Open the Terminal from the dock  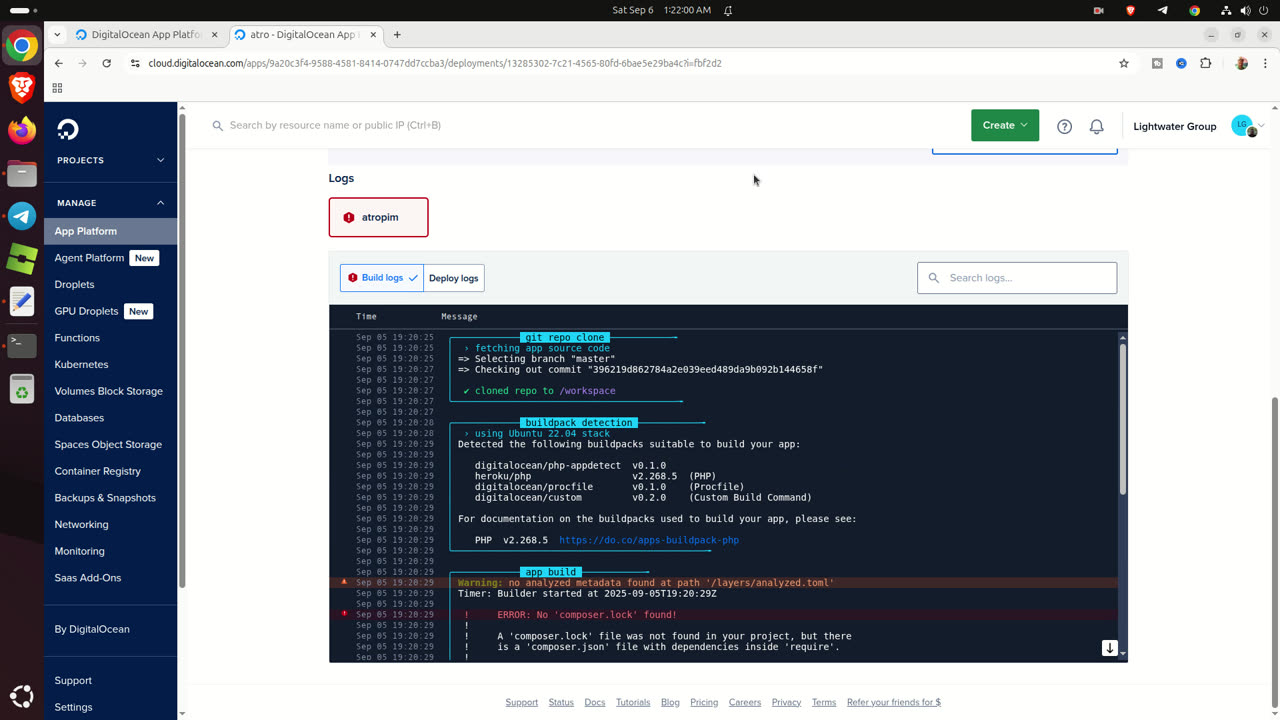click(22, 345)
